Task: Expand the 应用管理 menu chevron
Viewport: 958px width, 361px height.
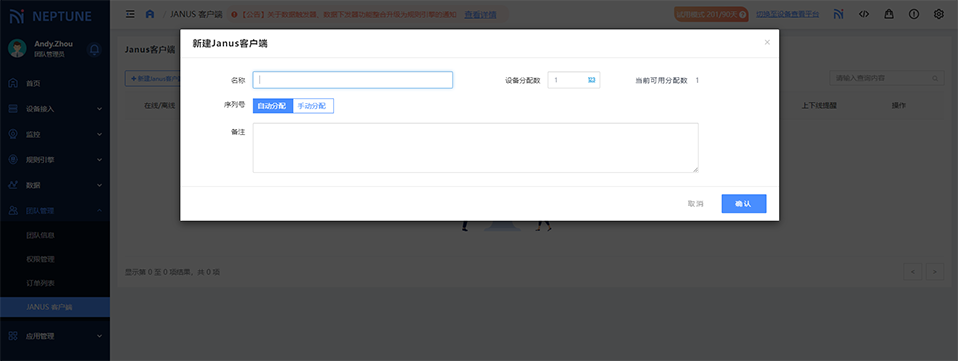Action: [x=100, y=336]
